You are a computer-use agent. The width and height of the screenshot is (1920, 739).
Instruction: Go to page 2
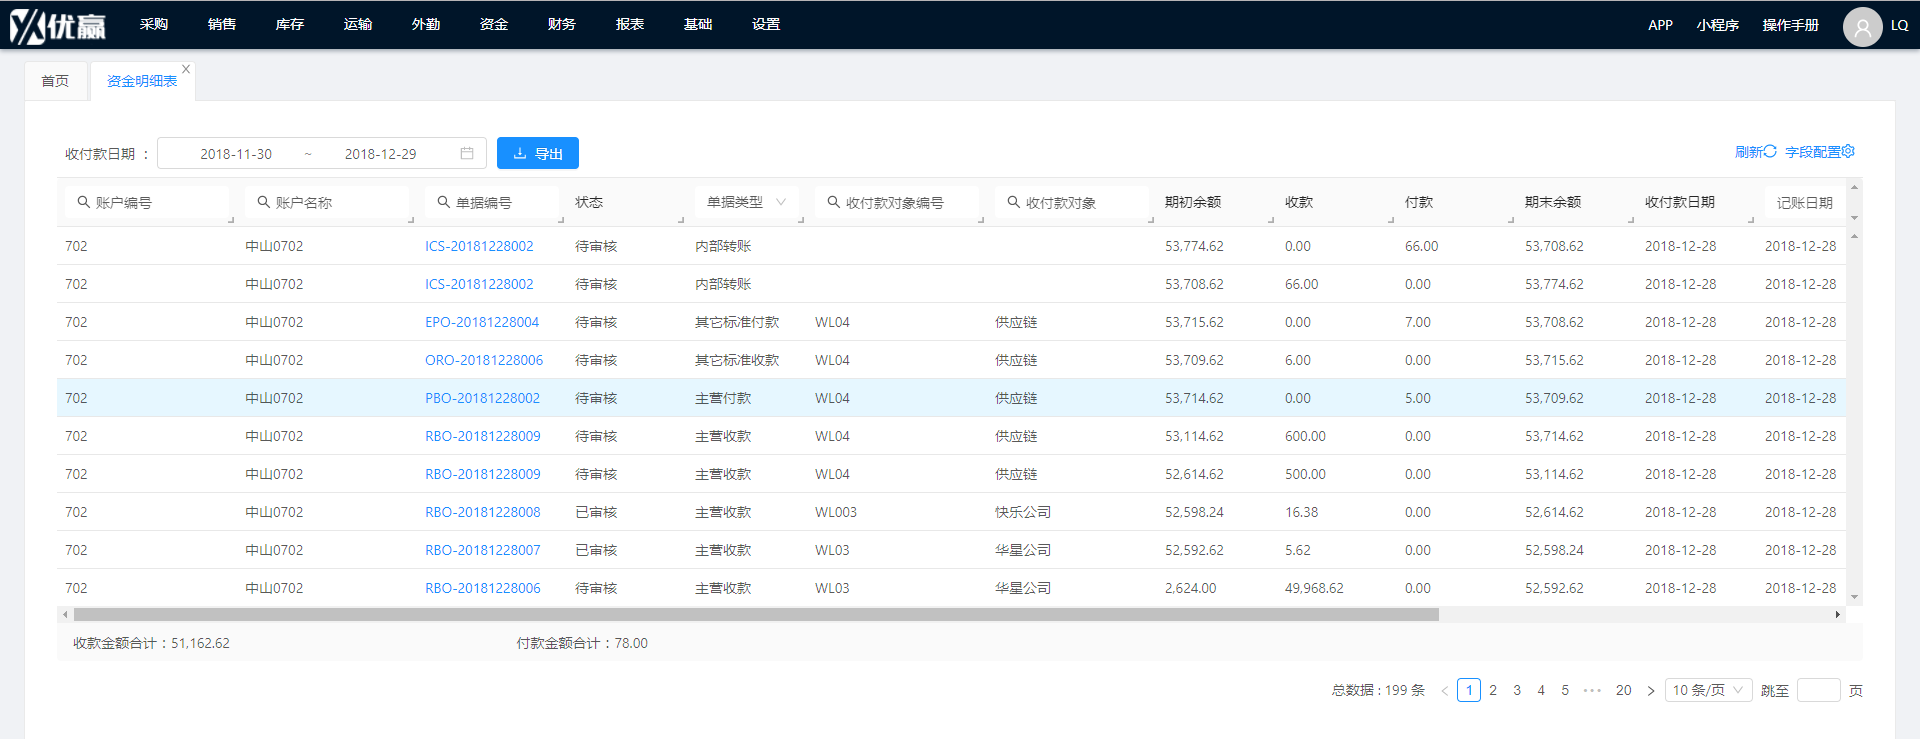(x=1493, y=690)
